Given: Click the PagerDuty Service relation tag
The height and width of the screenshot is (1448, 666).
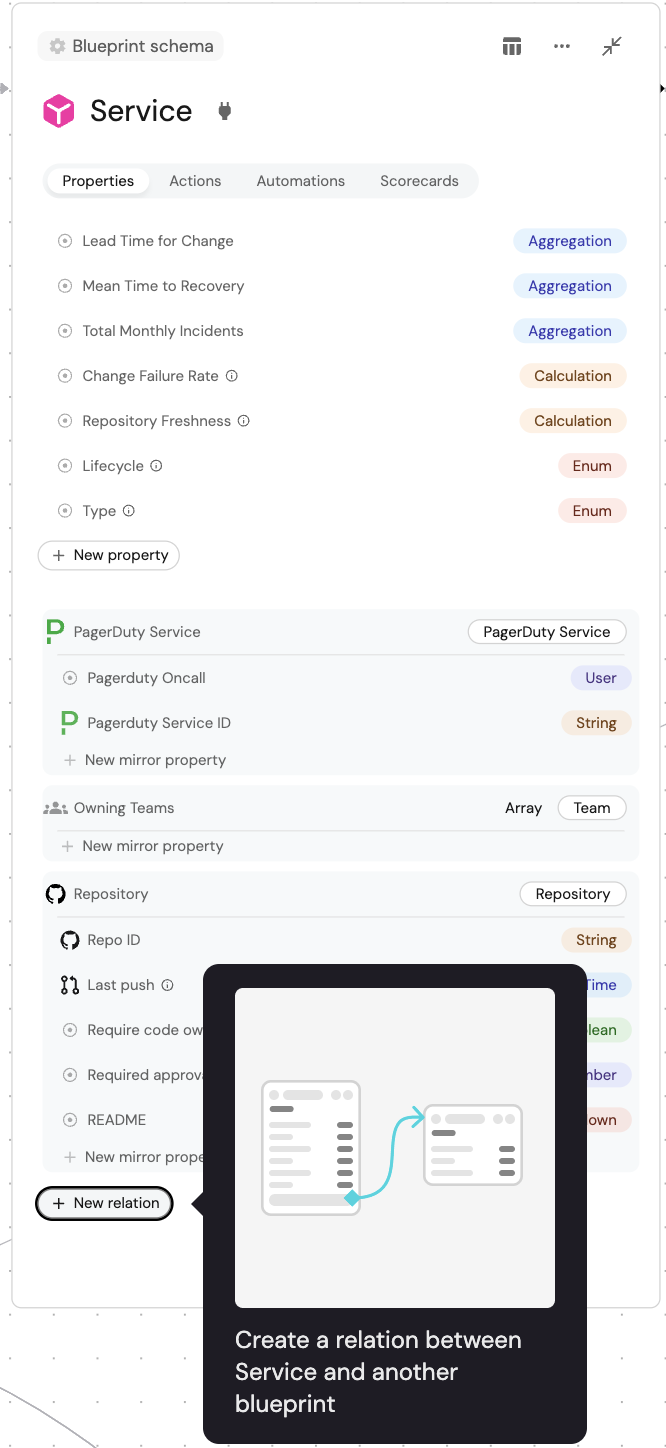Looking at the screenshot, I should [x=546, y=632].
